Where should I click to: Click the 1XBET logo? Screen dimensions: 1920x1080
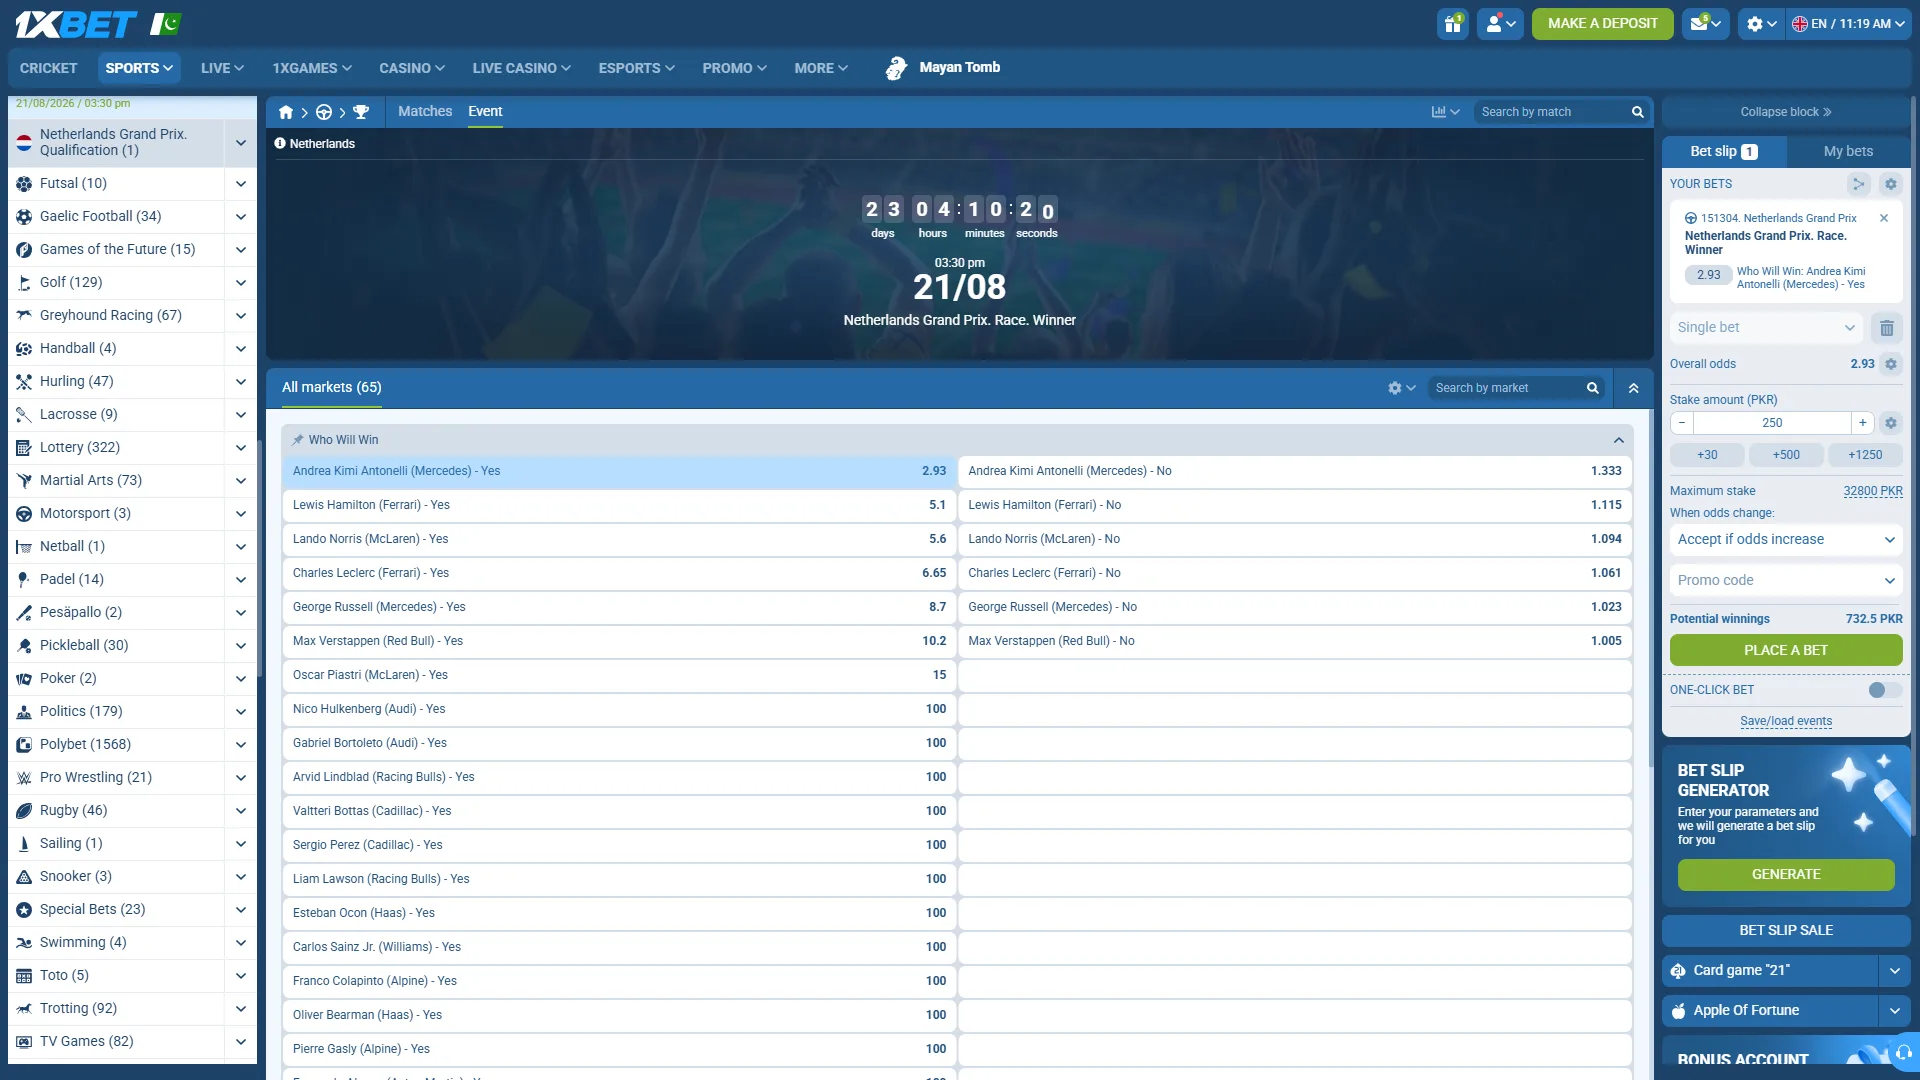pos(76,24)
